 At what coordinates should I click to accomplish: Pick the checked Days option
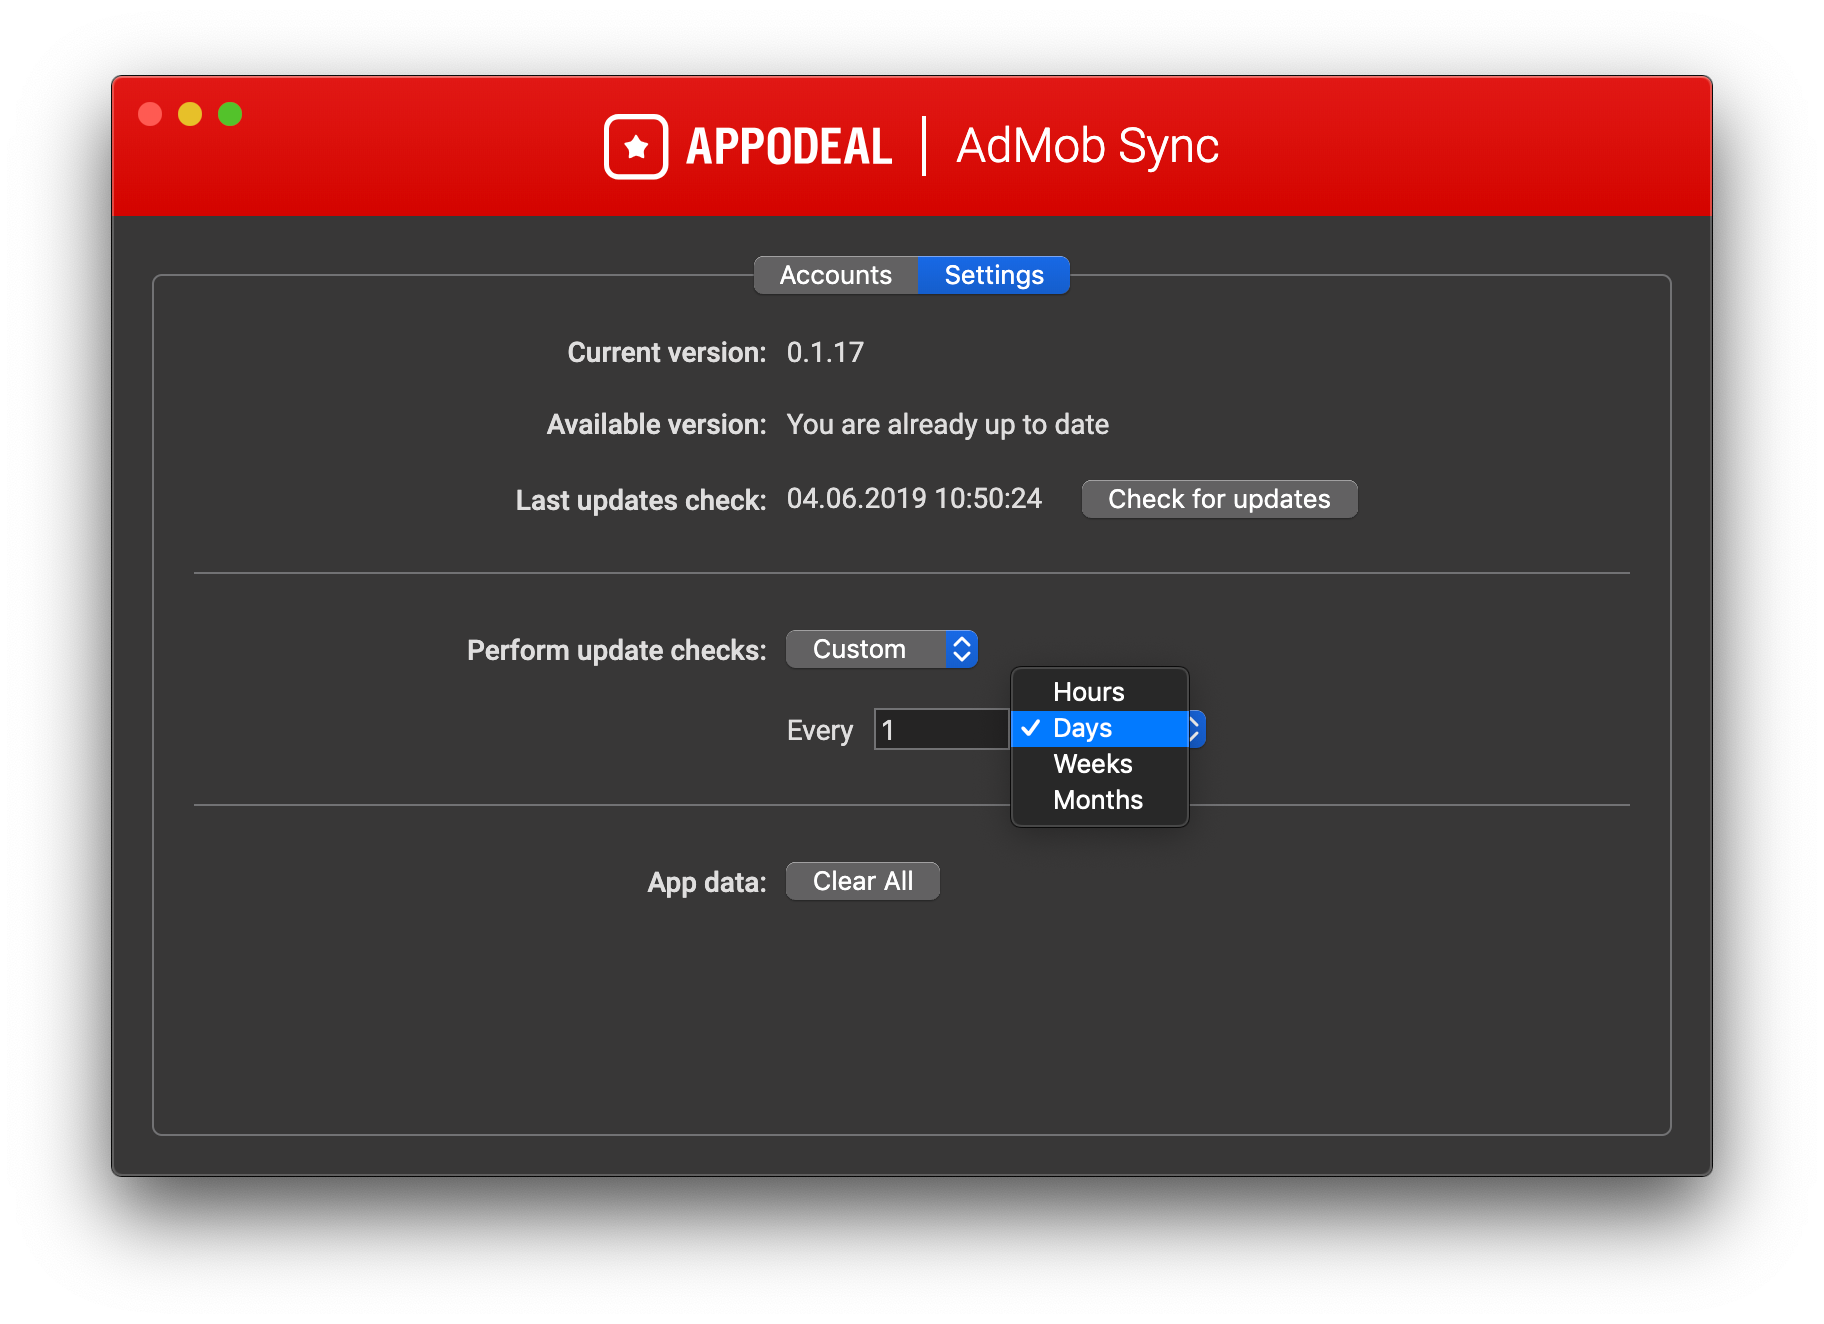pyautogui.click(x=1082, y=728)
